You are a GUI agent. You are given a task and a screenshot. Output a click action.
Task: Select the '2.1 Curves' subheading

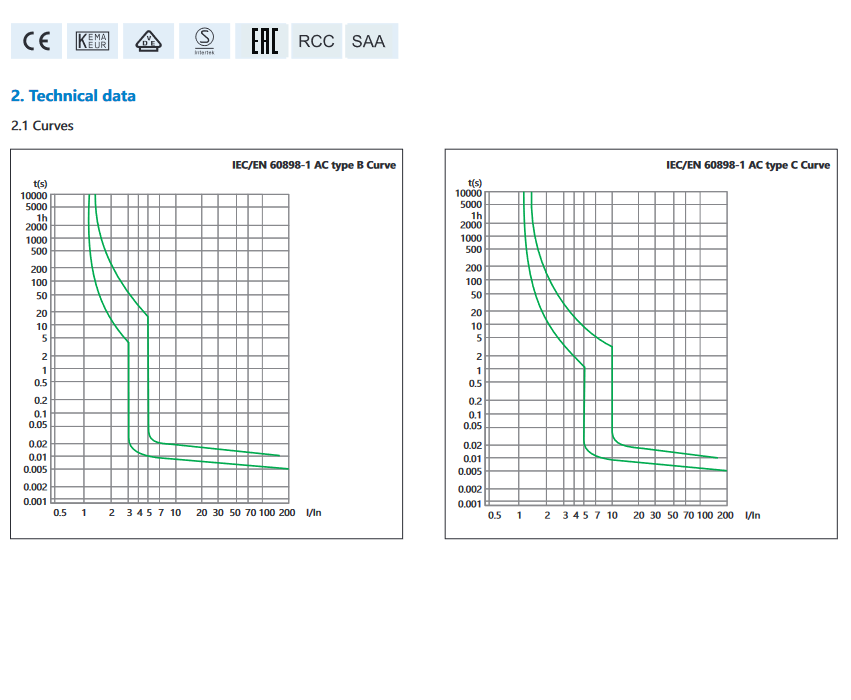(x=42, y=126)
